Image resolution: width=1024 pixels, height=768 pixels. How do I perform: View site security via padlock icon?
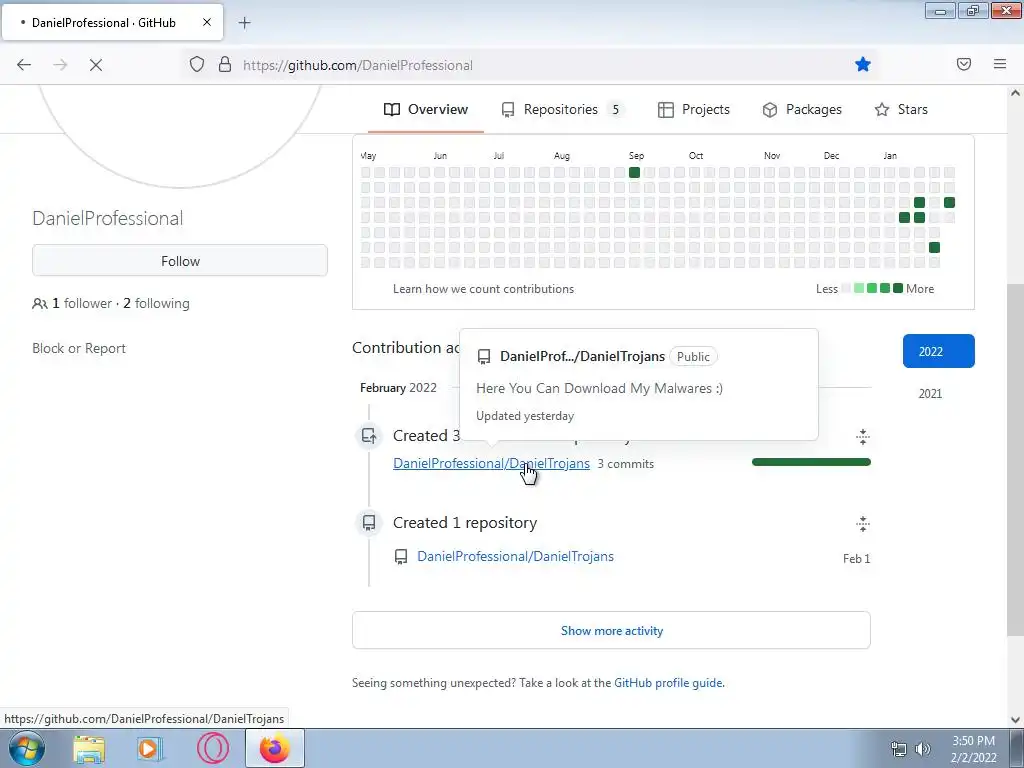pyautogui.click(x=225, y=64)
